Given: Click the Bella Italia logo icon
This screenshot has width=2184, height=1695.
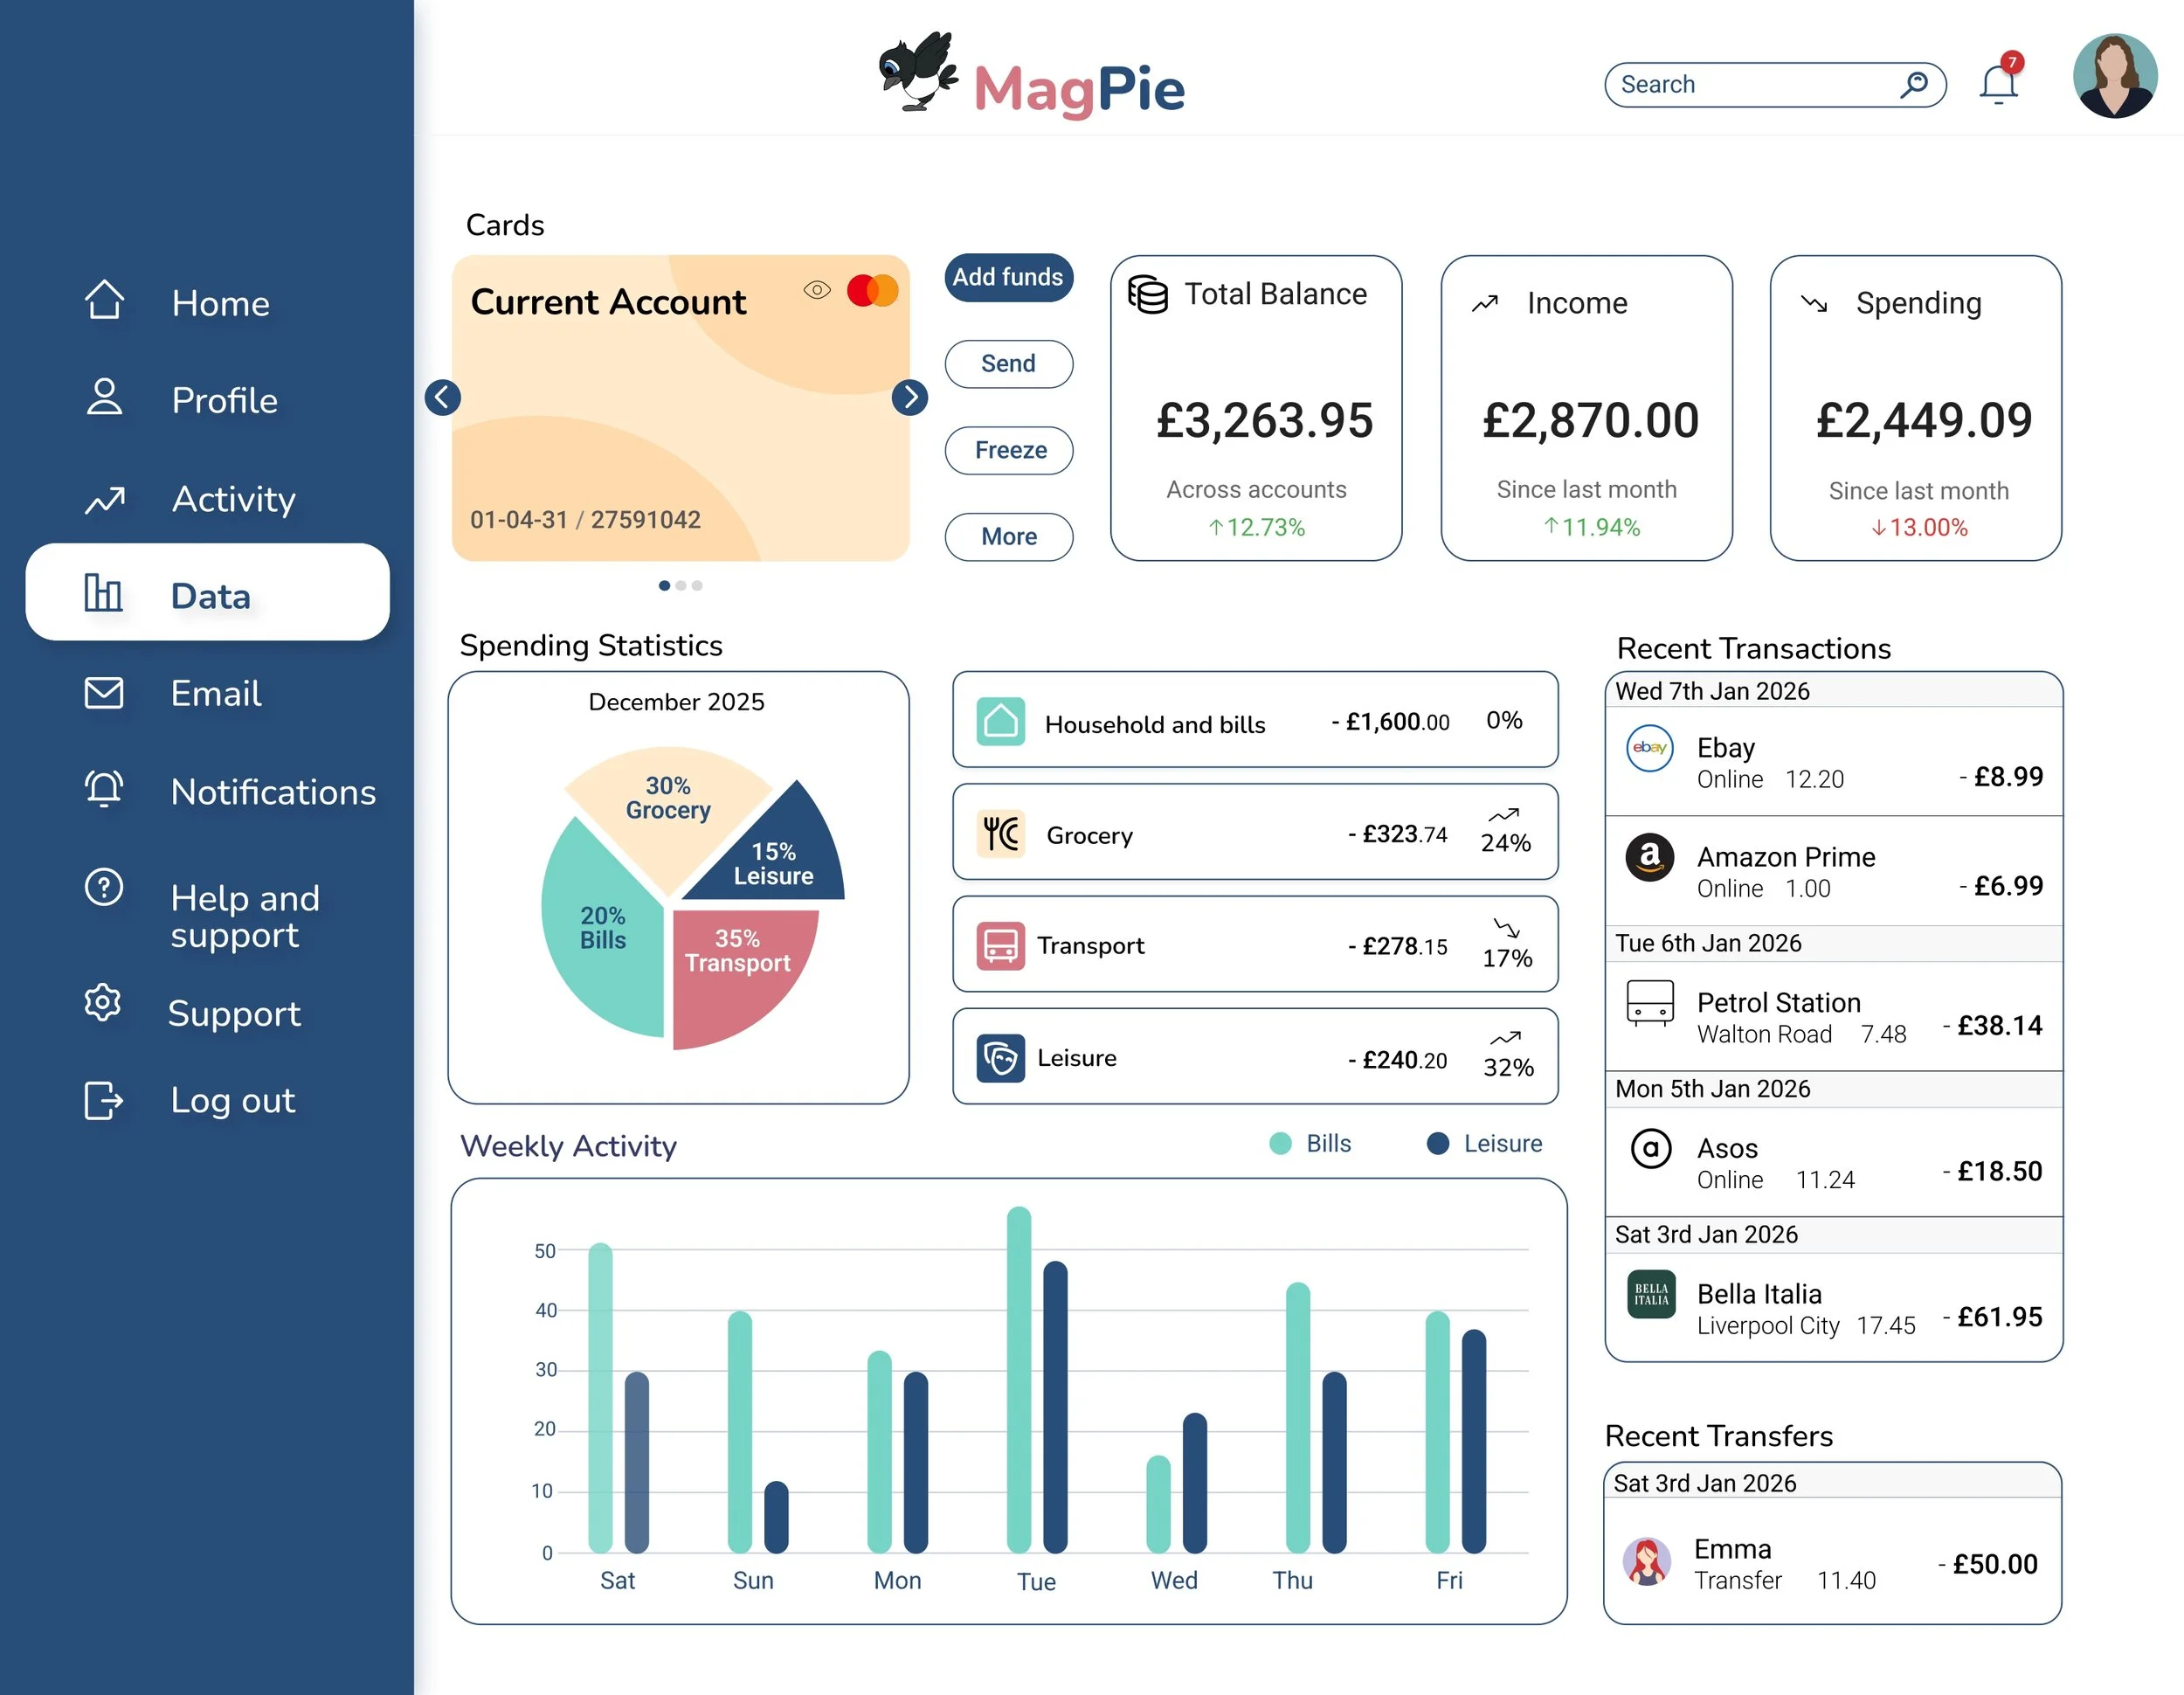Looking at the screenshot, I should [1651, 1294].
